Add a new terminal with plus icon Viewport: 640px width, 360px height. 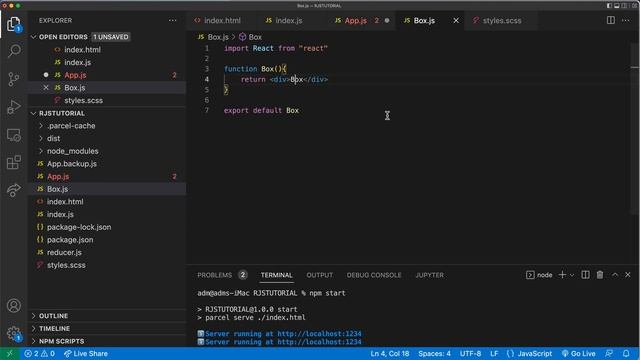click(562, 275)
